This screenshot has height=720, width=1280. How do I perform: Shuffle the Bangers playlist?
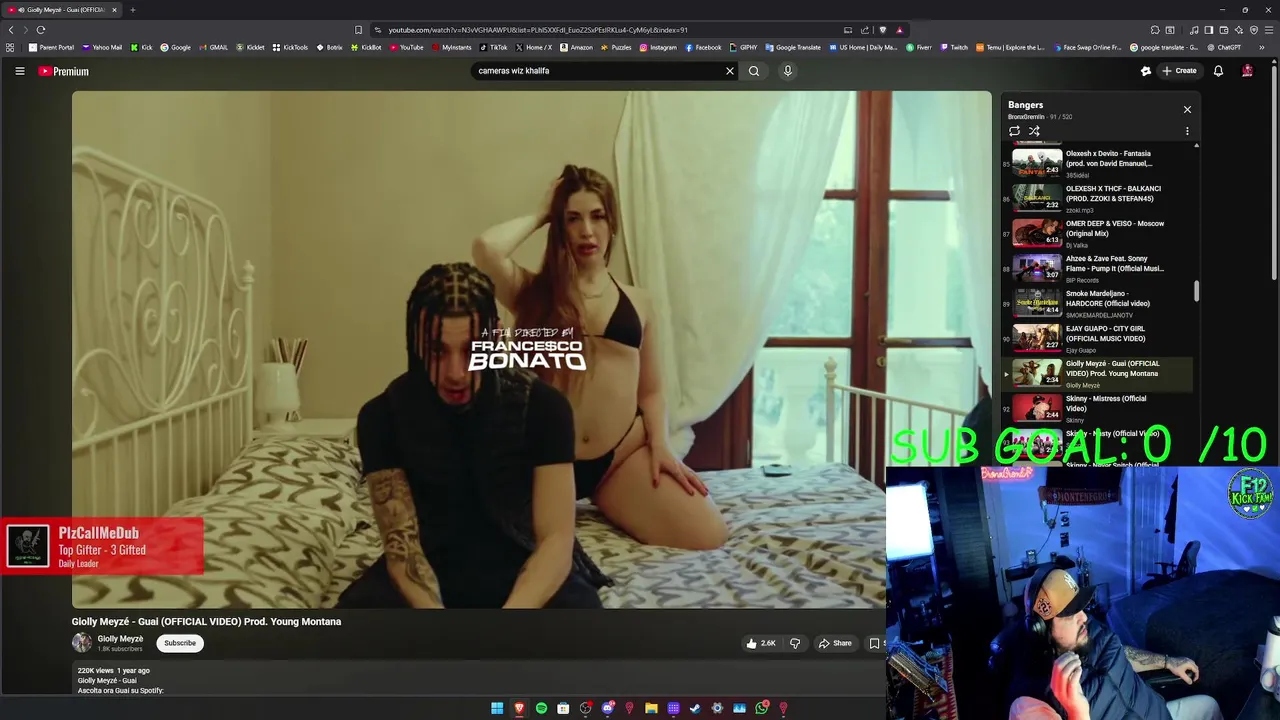pos(1034,131)
